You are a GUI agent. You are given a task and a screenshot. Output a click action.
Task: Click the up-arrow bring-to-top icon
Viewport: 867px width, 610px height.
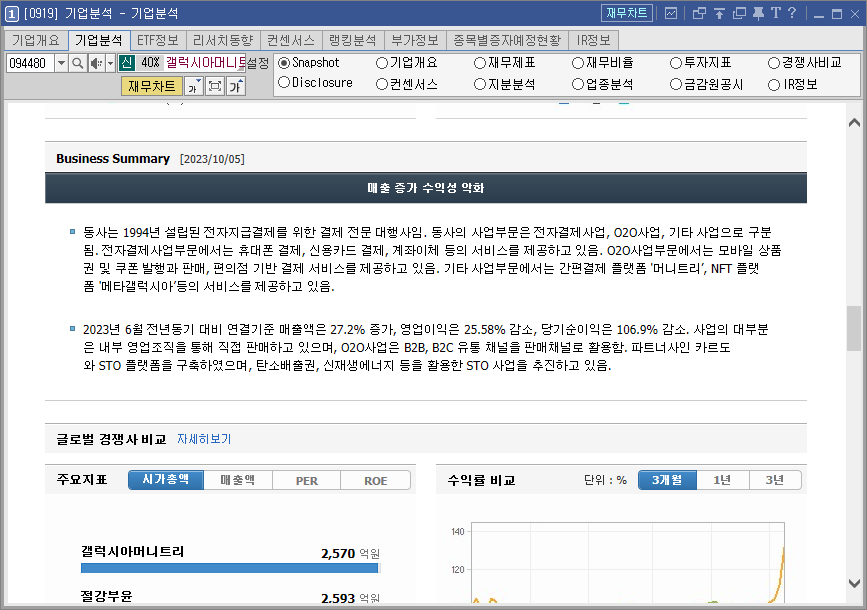click(719, 13)
